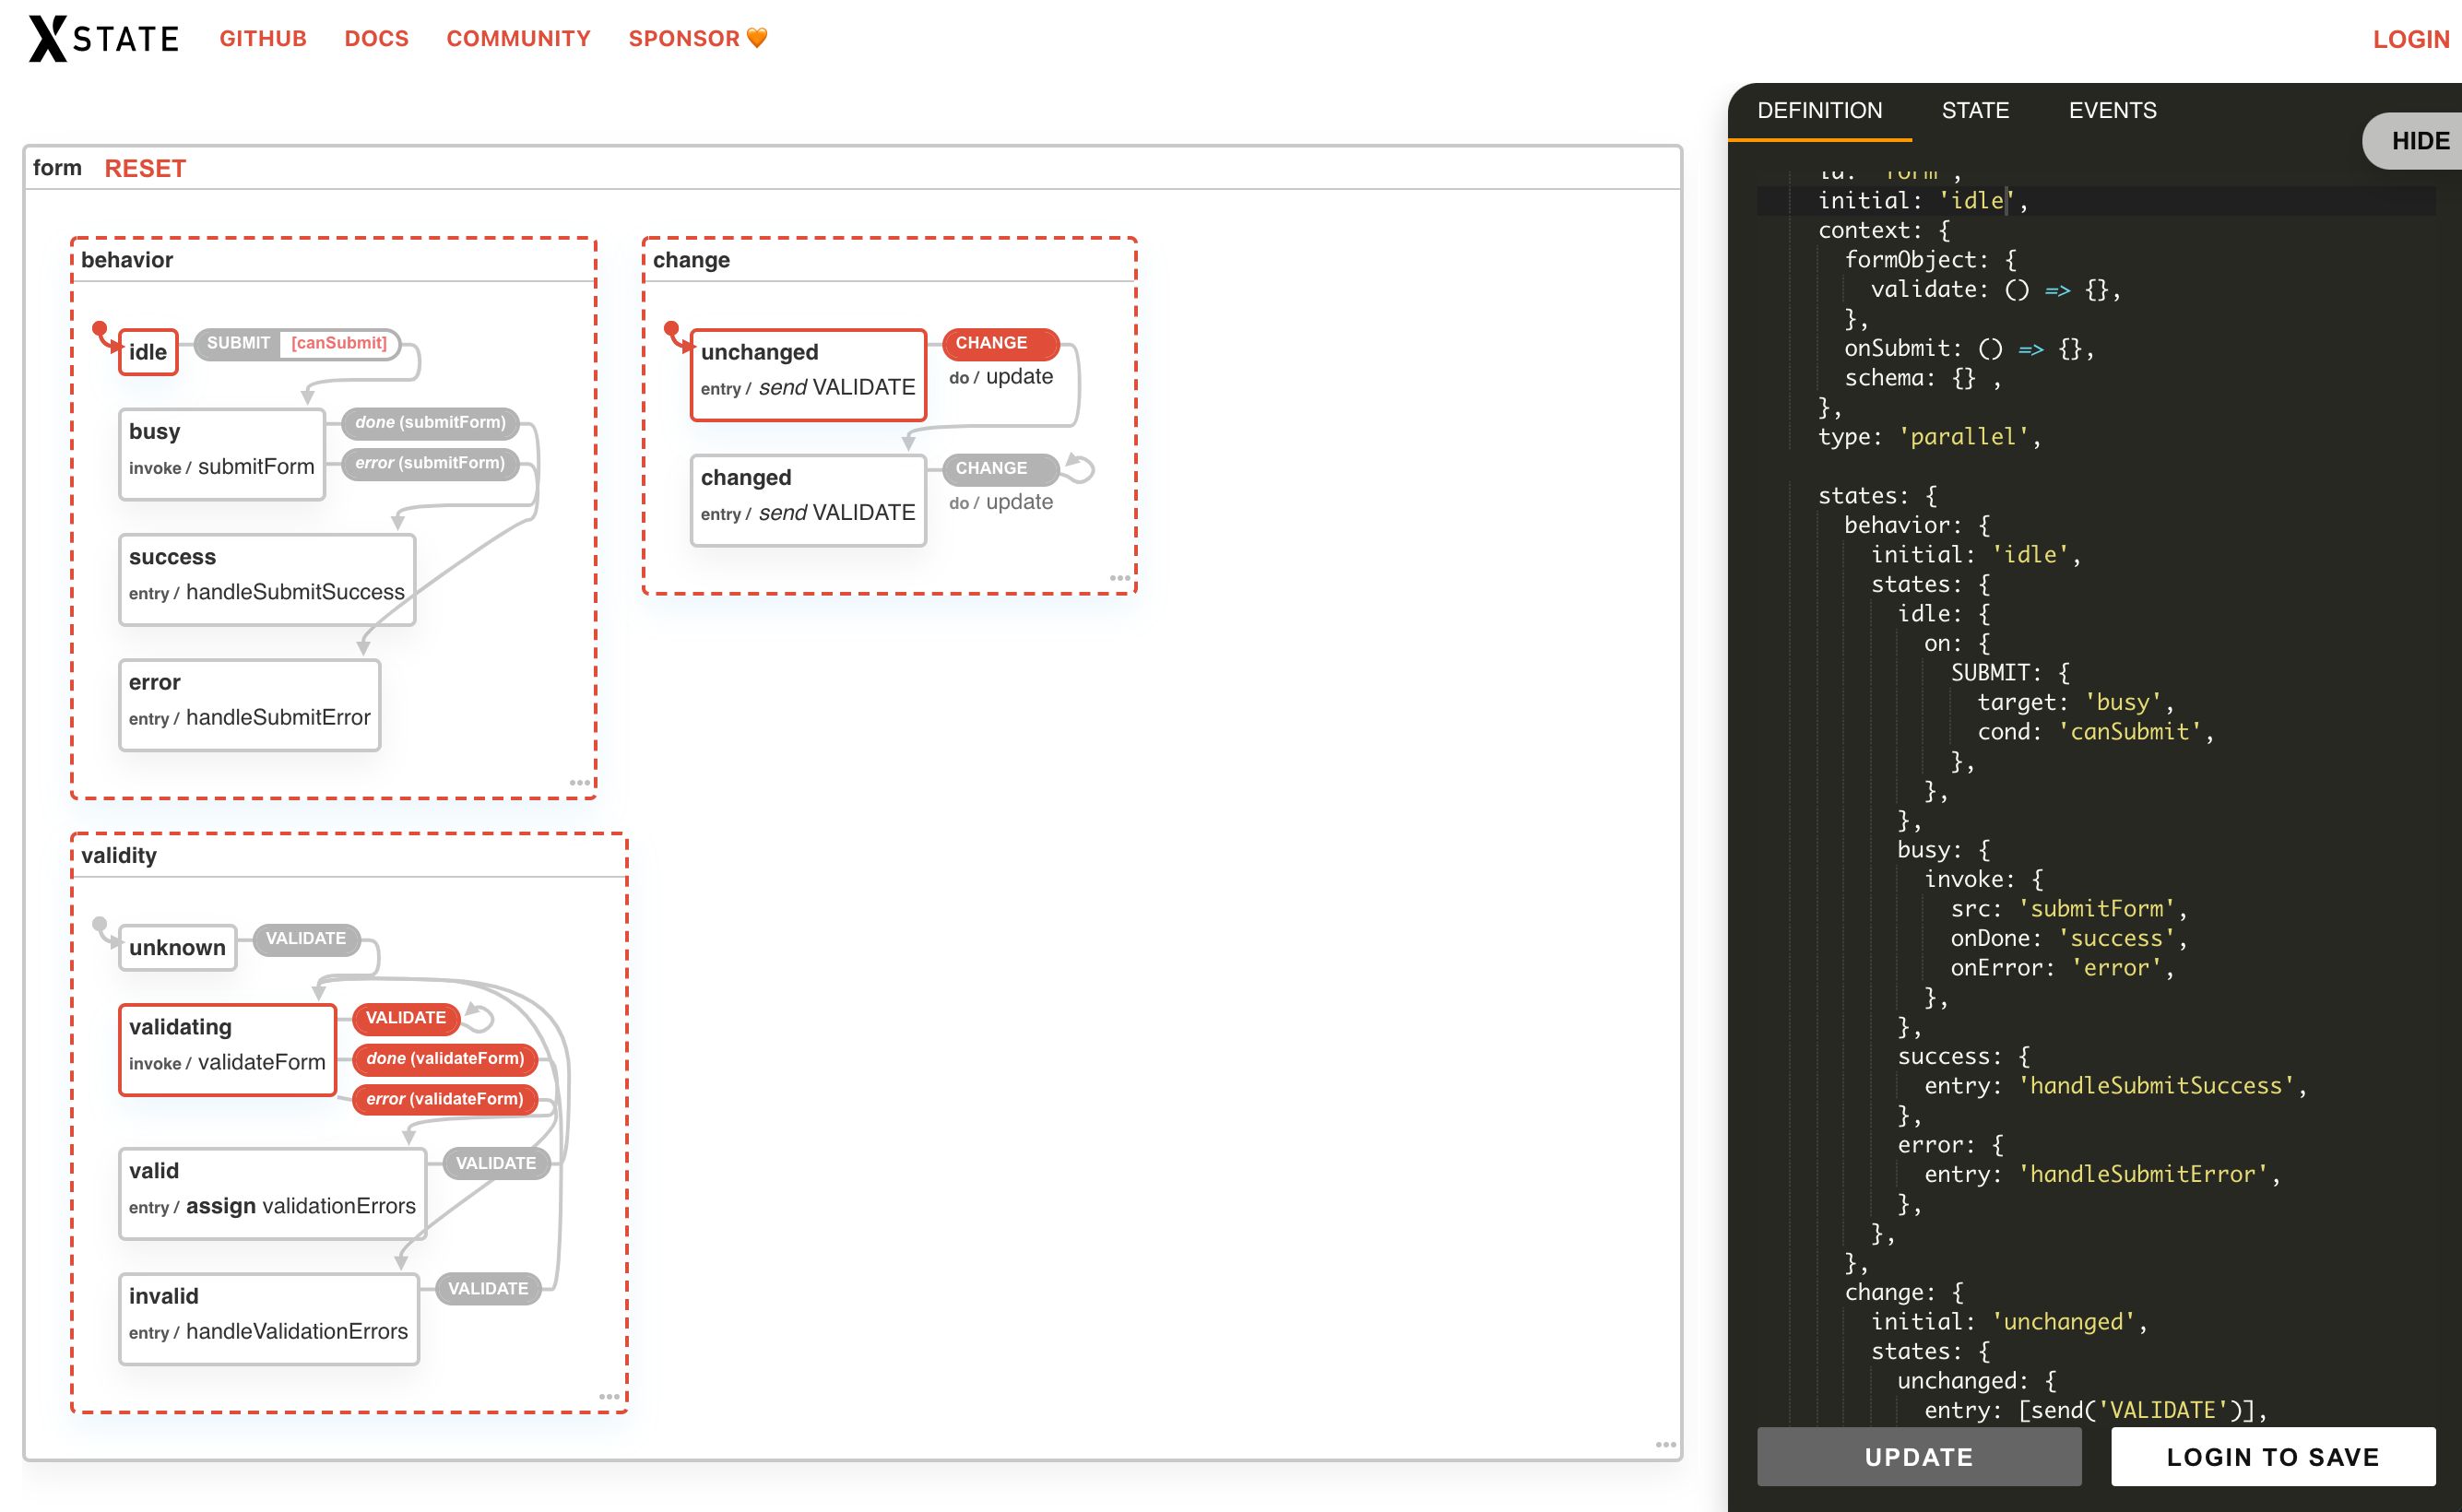The width and height of the screenshot is (2462, 1512).
Task: Click the self-loop arrow on validating VALIDATE
Action: point(479,1016)
